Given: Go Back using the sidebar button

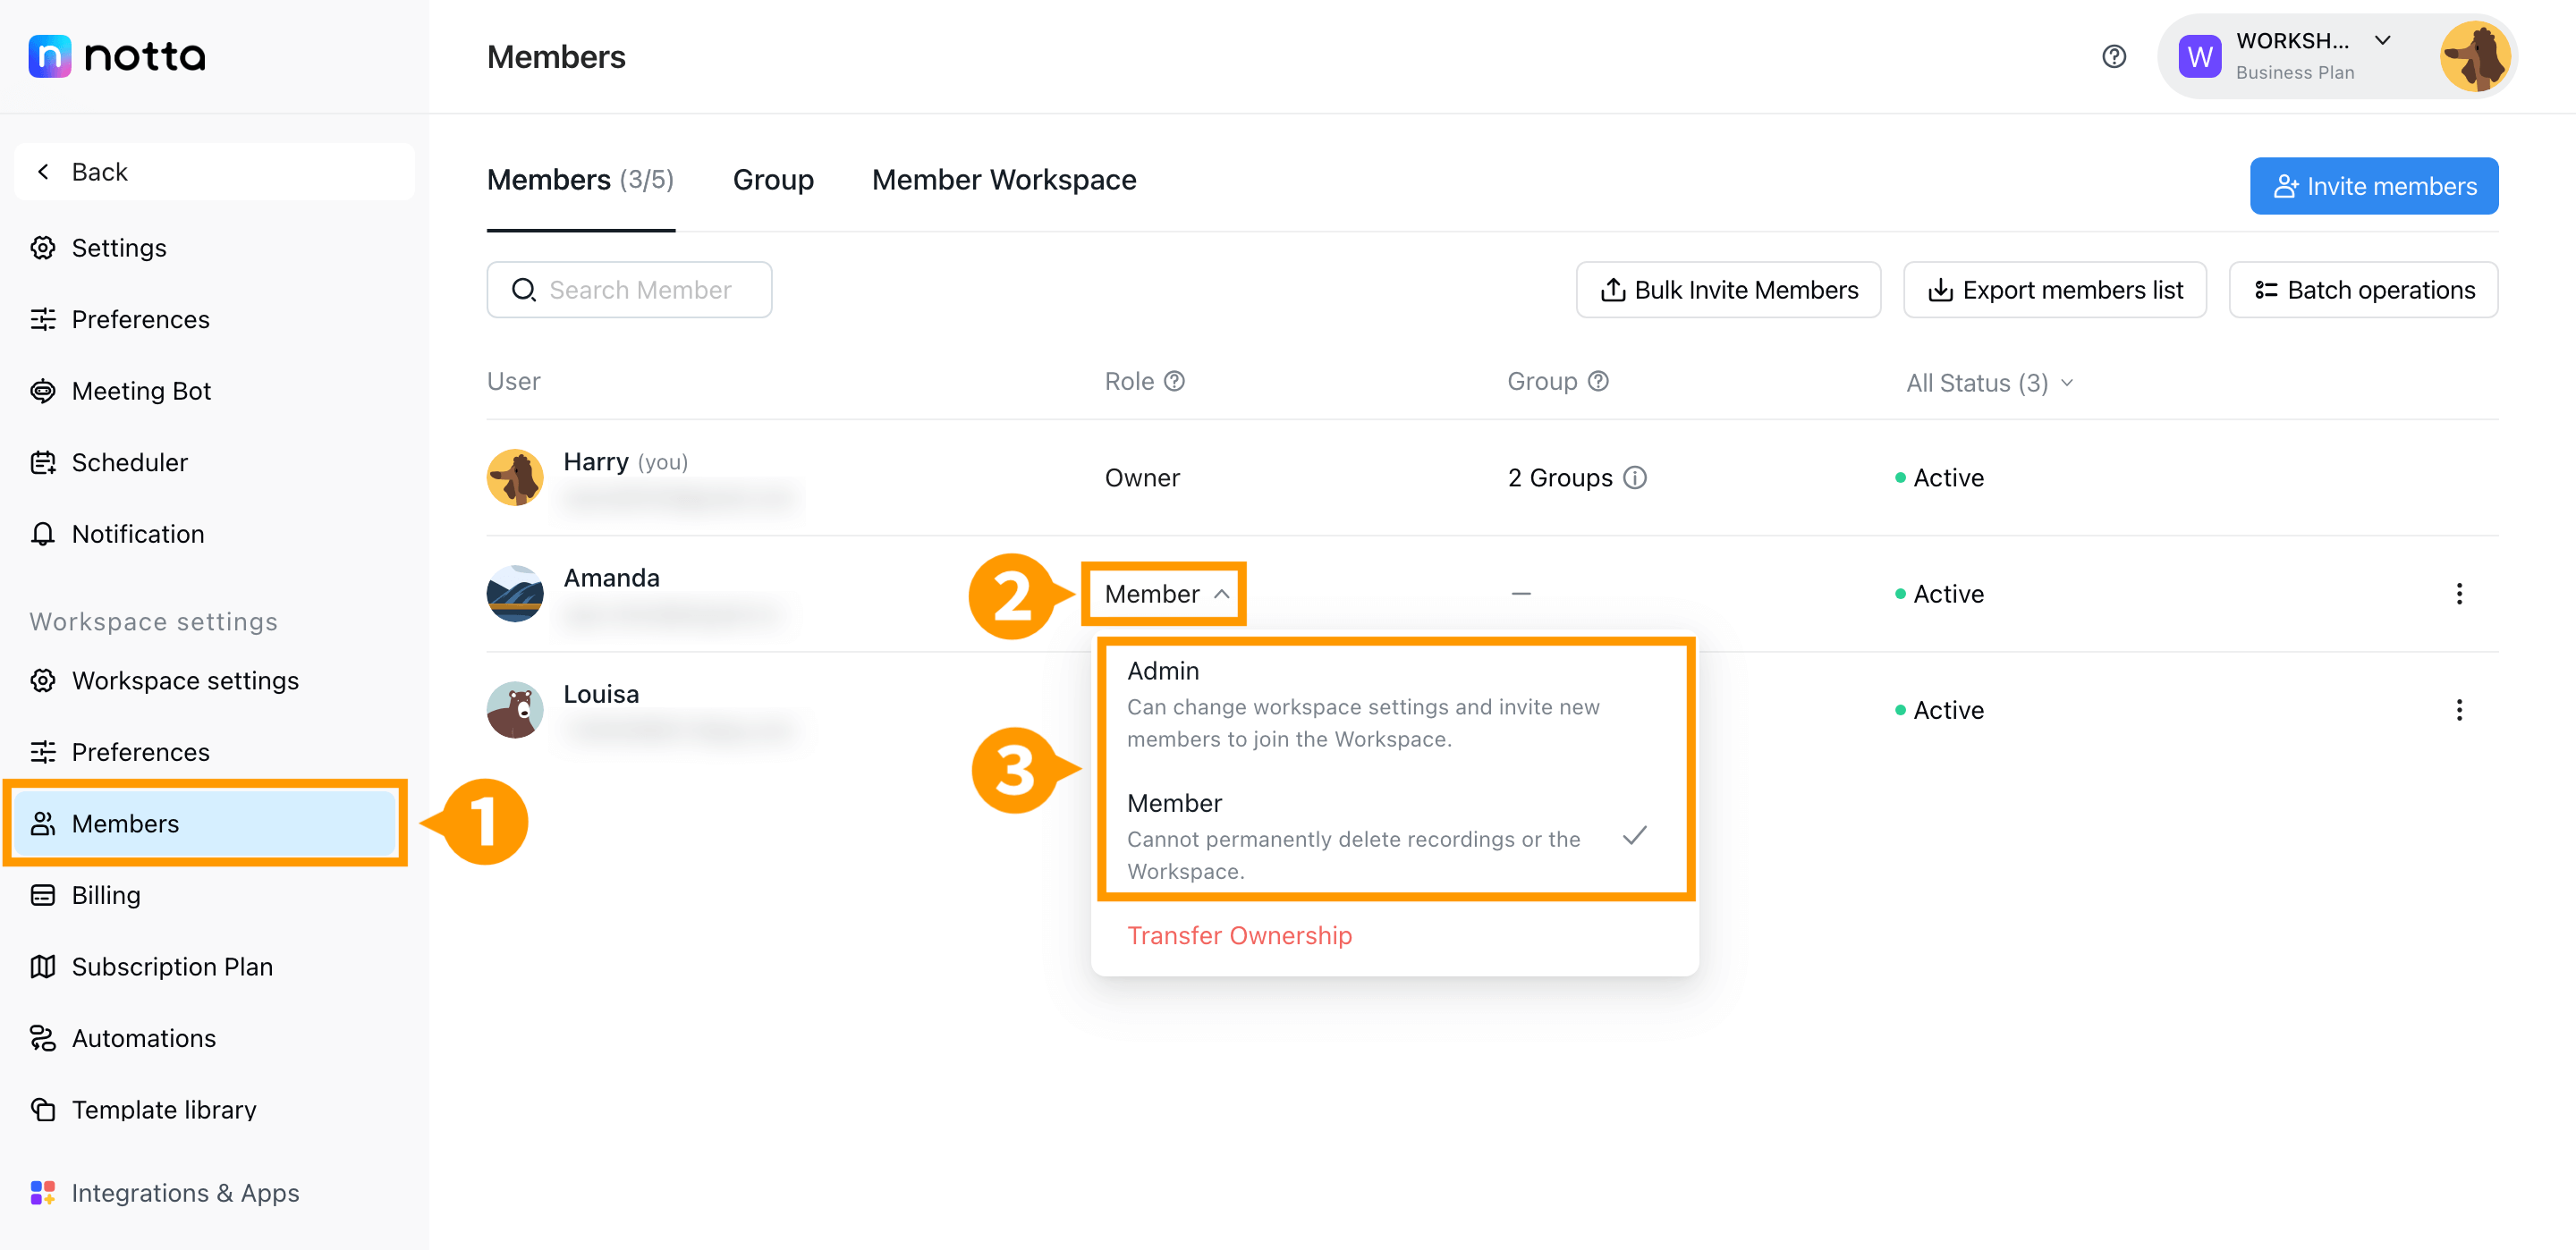Looking at the screenshot, I should point(214,171).
